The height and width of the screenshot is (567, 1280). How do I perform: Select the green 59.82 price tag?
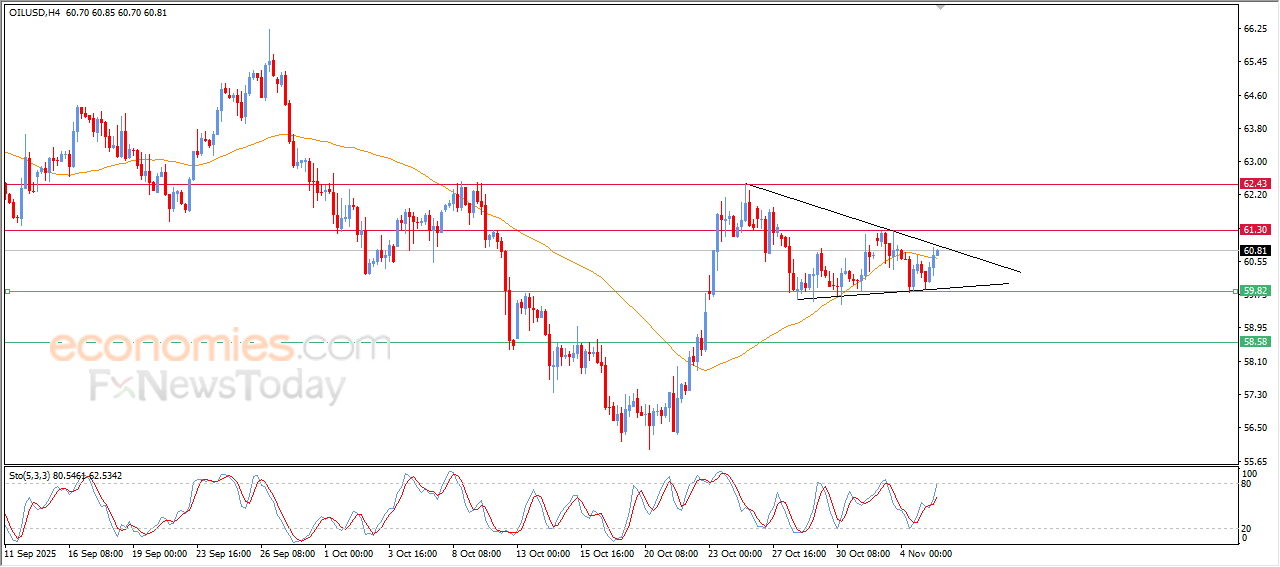(x=1255, y=291)
